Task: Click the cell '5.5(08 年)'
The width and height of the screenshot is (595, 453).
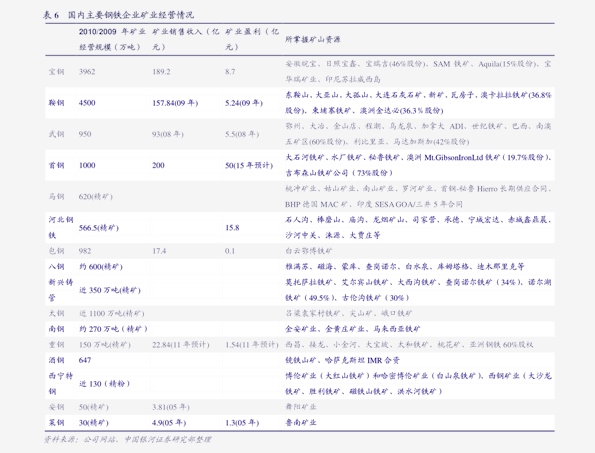Action: coord(242,134)
